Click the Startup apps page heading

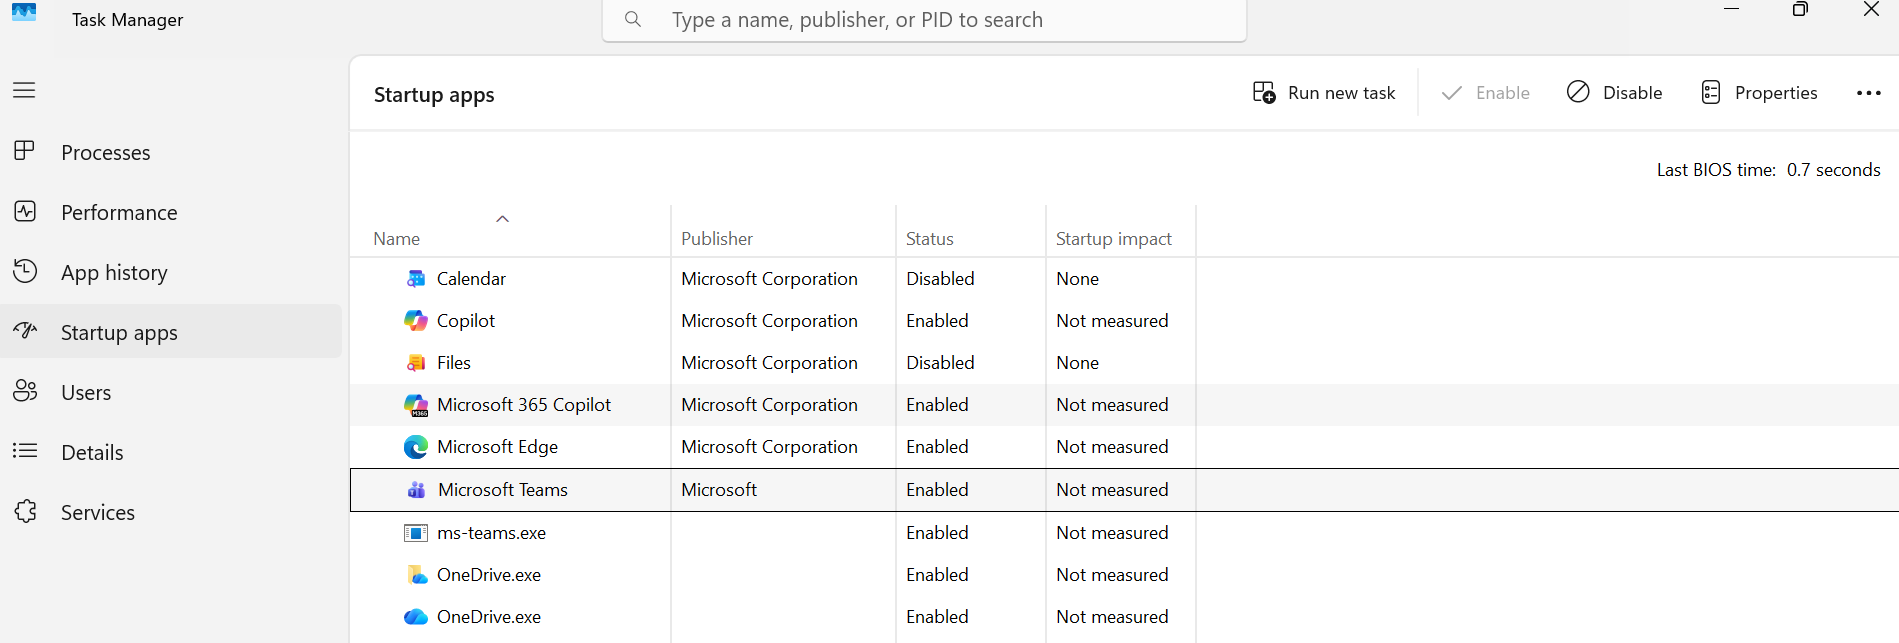[x=434, y=95]
